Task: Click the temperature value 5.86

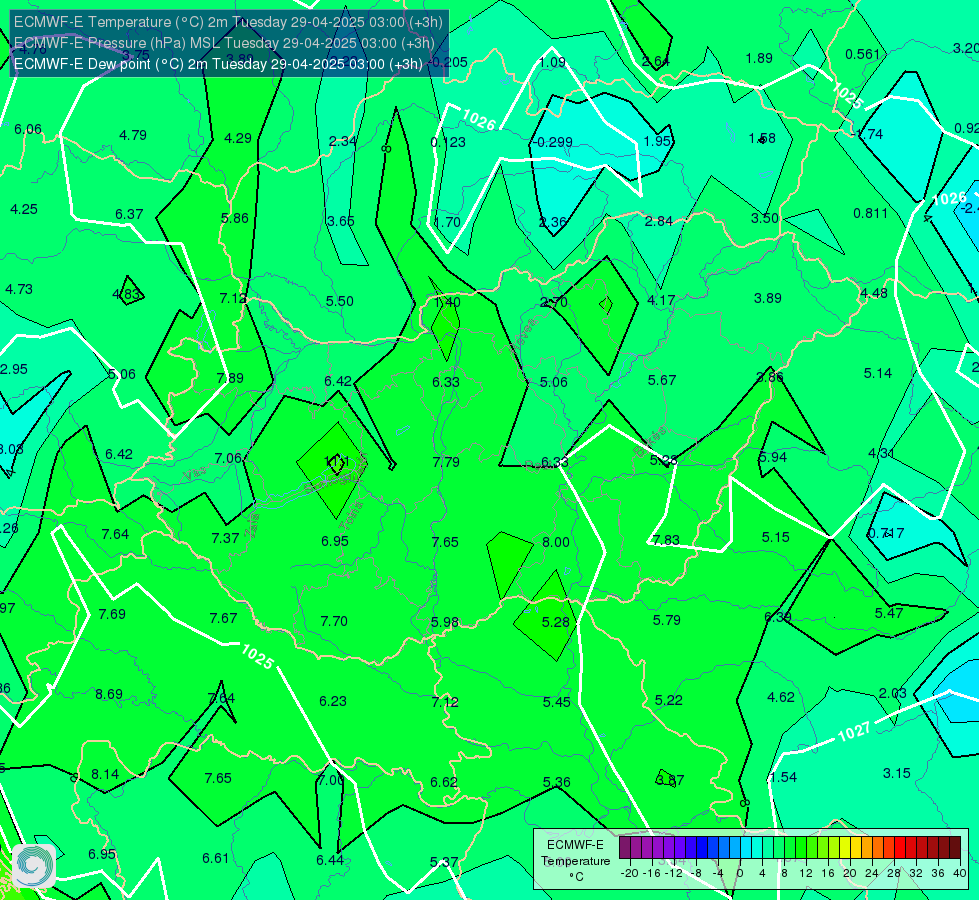Action: (235, 218)
